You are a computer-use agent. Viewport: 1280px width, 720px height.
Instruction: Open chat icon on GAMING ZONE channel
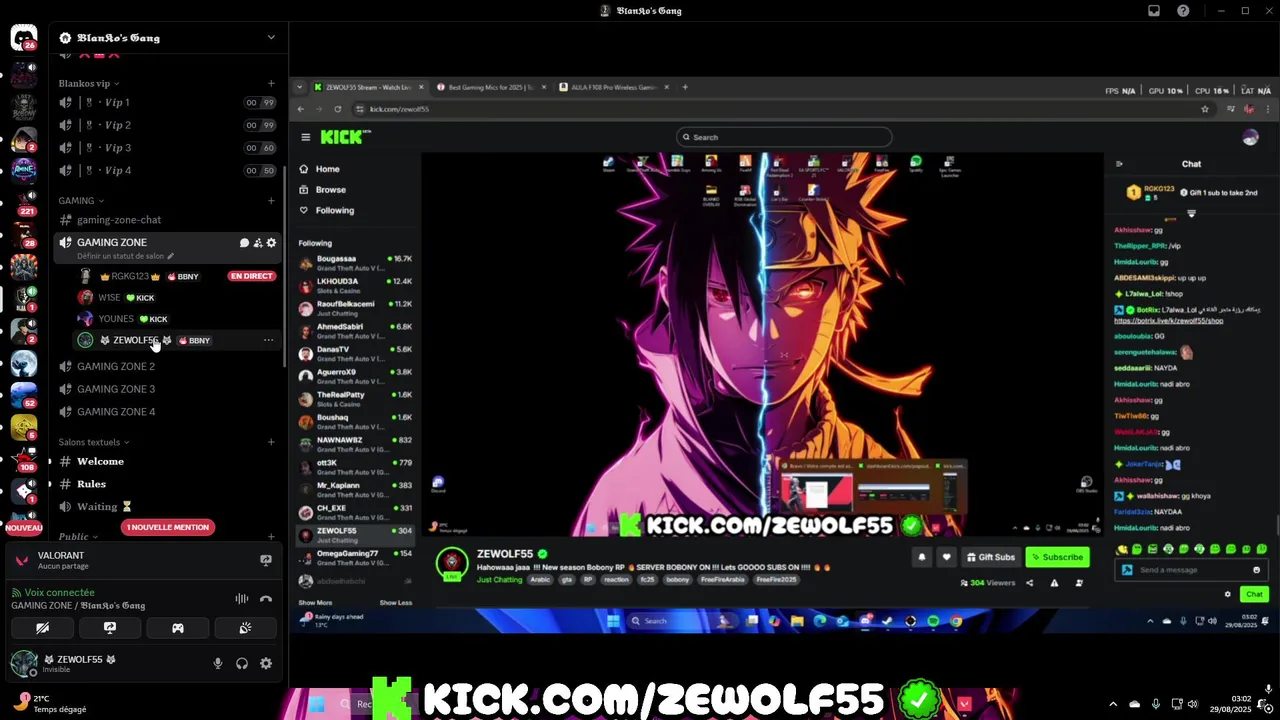point(244,243)
